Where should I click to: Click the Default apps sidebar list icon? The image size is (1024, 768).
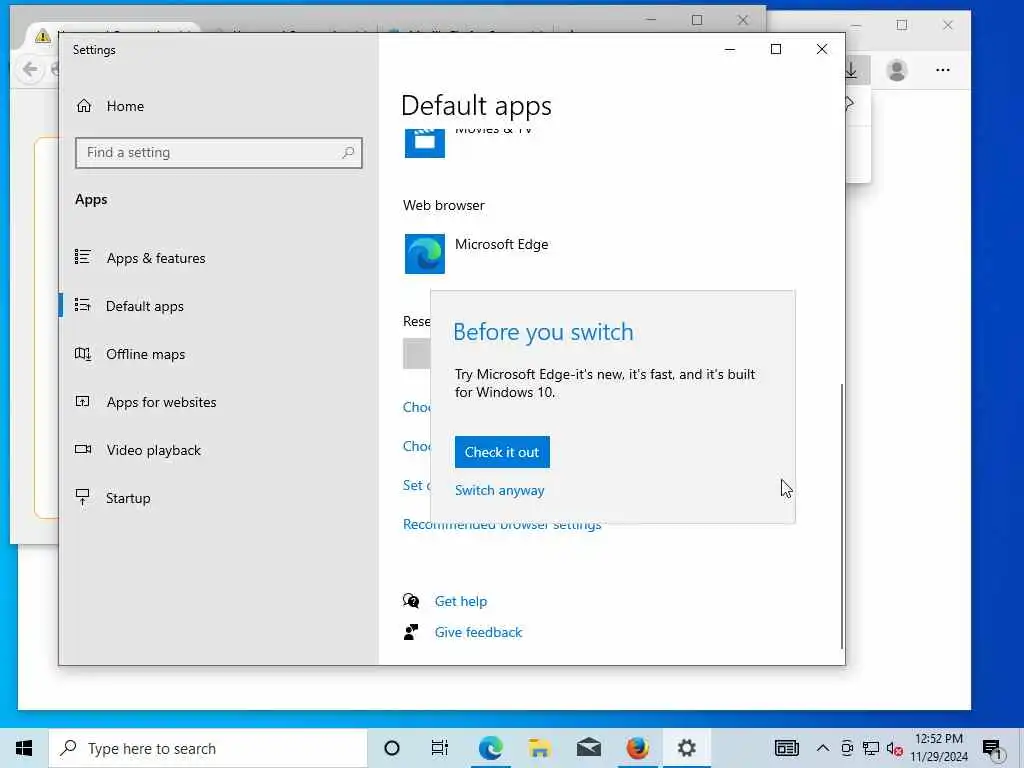(x=83, y=305)
